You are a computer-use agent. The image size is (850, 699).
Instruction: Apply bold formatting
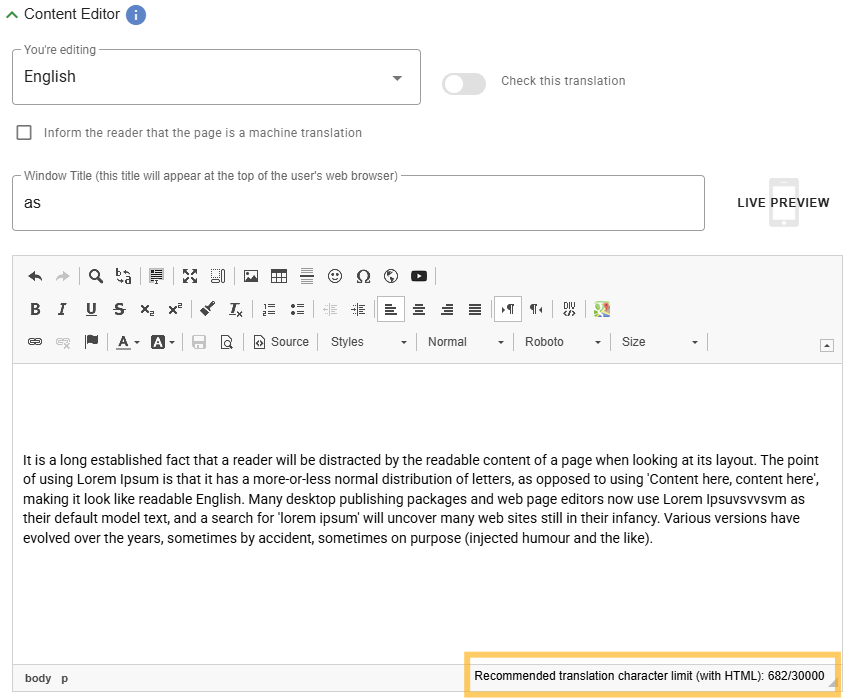pos(35,310)
